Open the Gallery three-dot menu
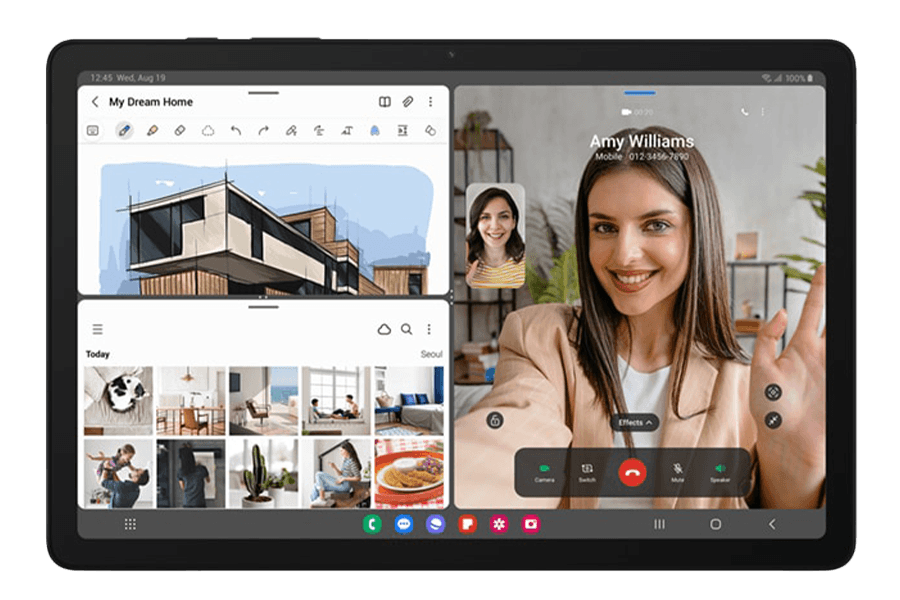 (x=429, y=329)
